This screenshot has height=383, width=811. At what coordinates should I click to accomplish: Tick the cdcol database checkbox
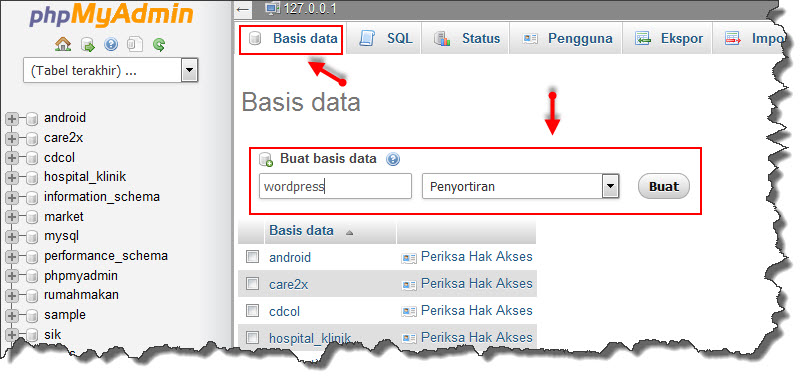click(252, 311)
